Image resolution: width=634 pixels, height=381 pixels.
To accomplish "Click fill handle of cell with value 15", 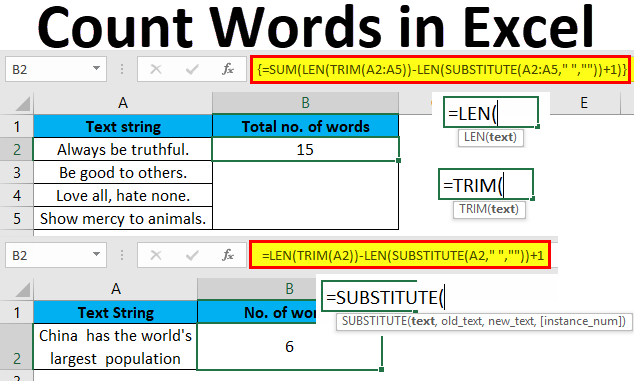I will coord(399,161).
